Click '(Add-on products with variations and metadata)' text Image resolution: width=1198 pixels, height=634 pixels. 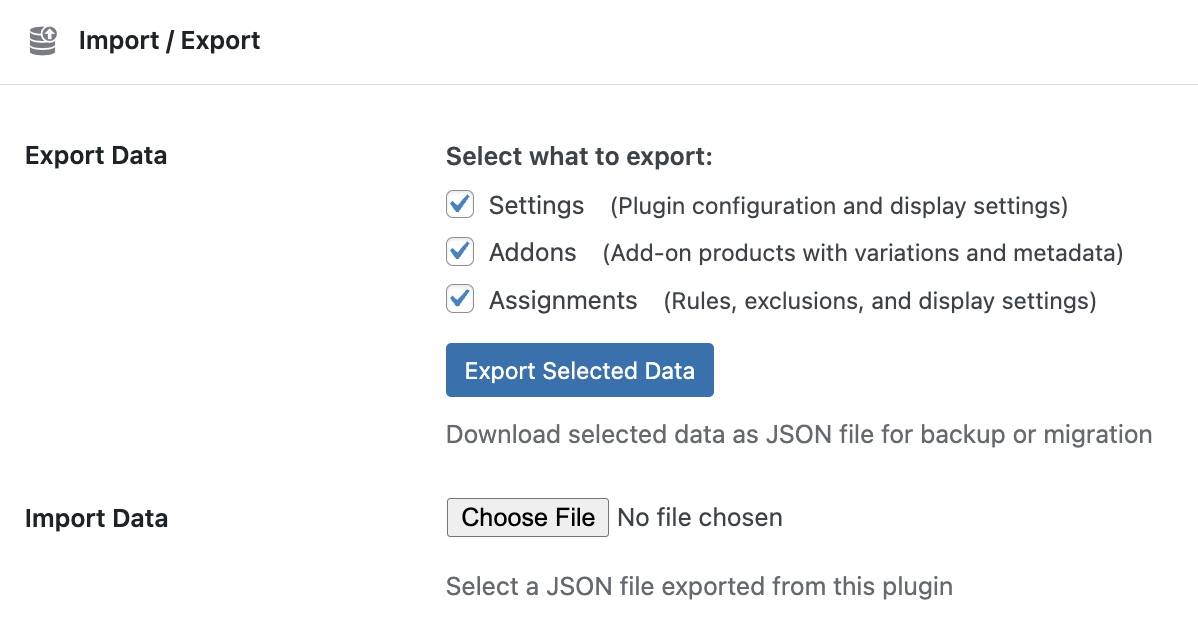pos(863,254)
